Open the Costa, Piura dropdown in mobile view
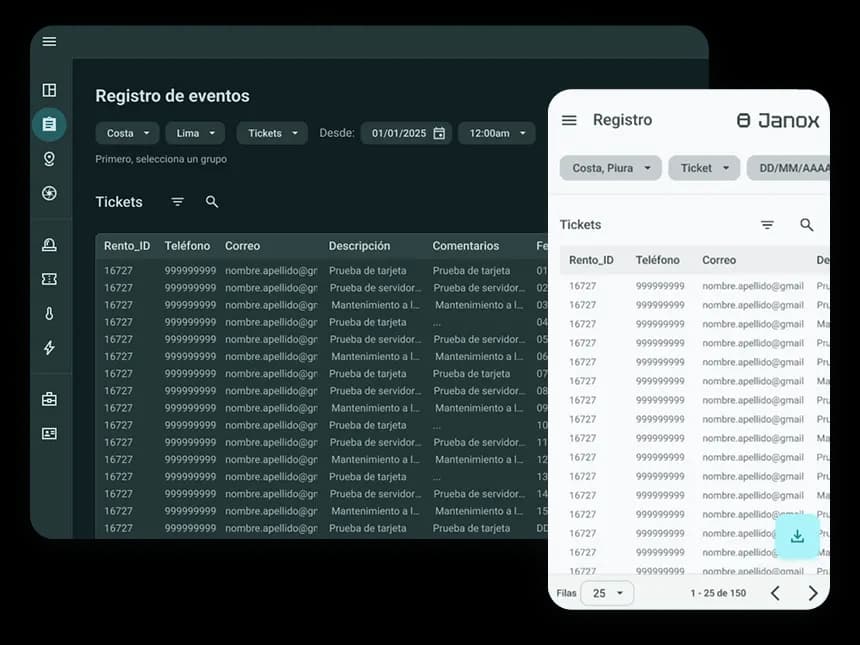The width and height of the screenshot is (860, 645). point(610,168)
